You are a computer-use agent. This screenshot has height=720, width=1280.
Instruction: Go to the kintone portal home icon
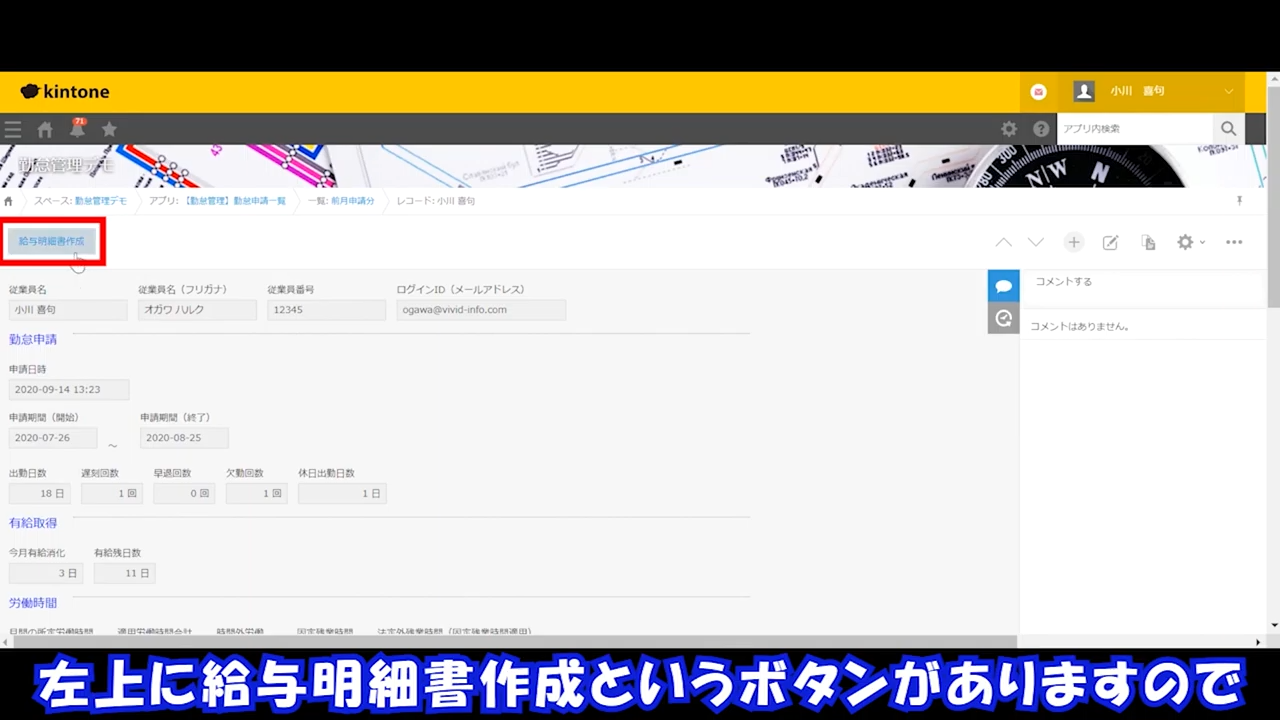click(45, 129)
